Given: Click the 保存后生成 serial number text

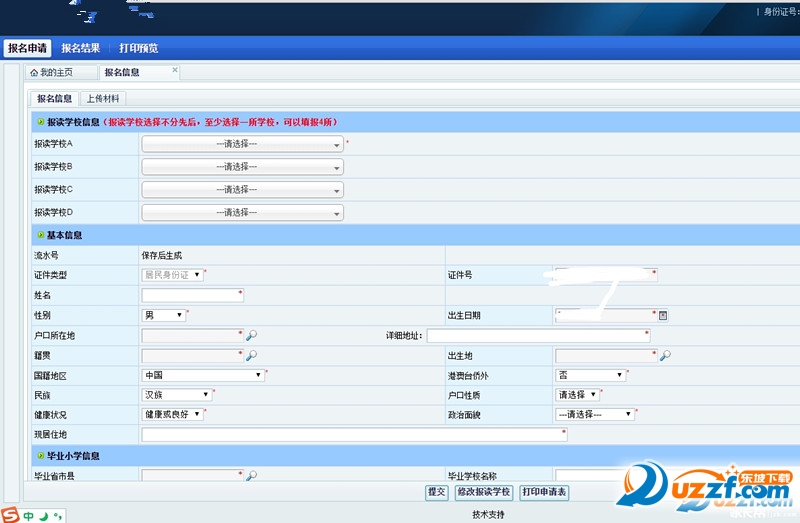Looking at the screenshot, I should [x=162, y=255].
